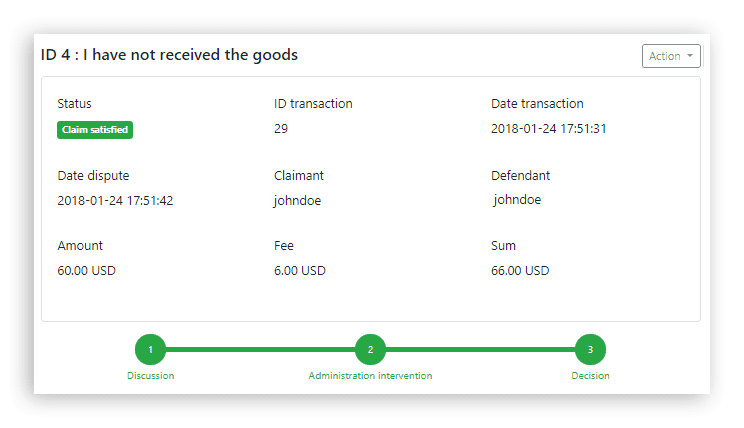
Task: Click Defendant name johndoe
Action: (517, 200)
